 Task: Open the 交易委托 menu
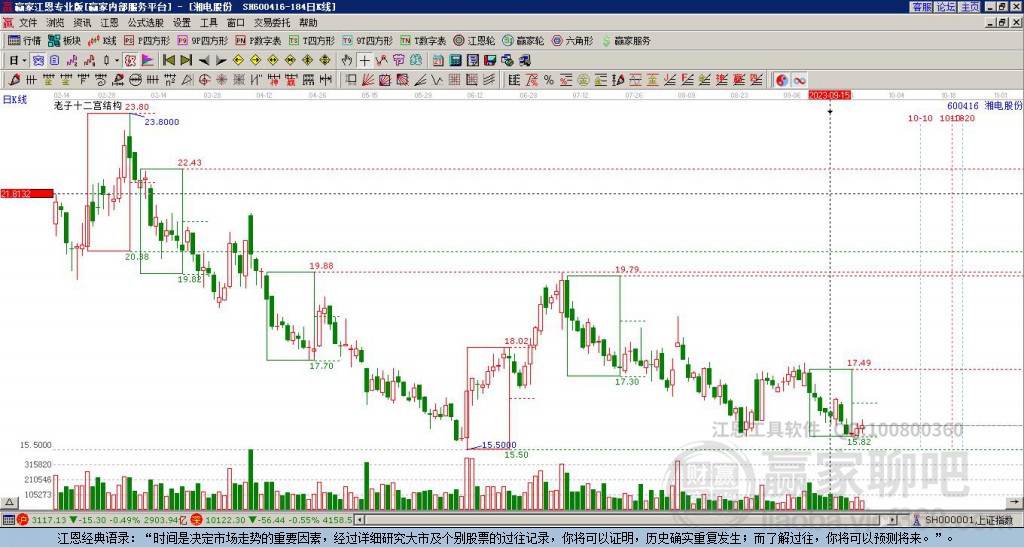click(x=272, y=23)
